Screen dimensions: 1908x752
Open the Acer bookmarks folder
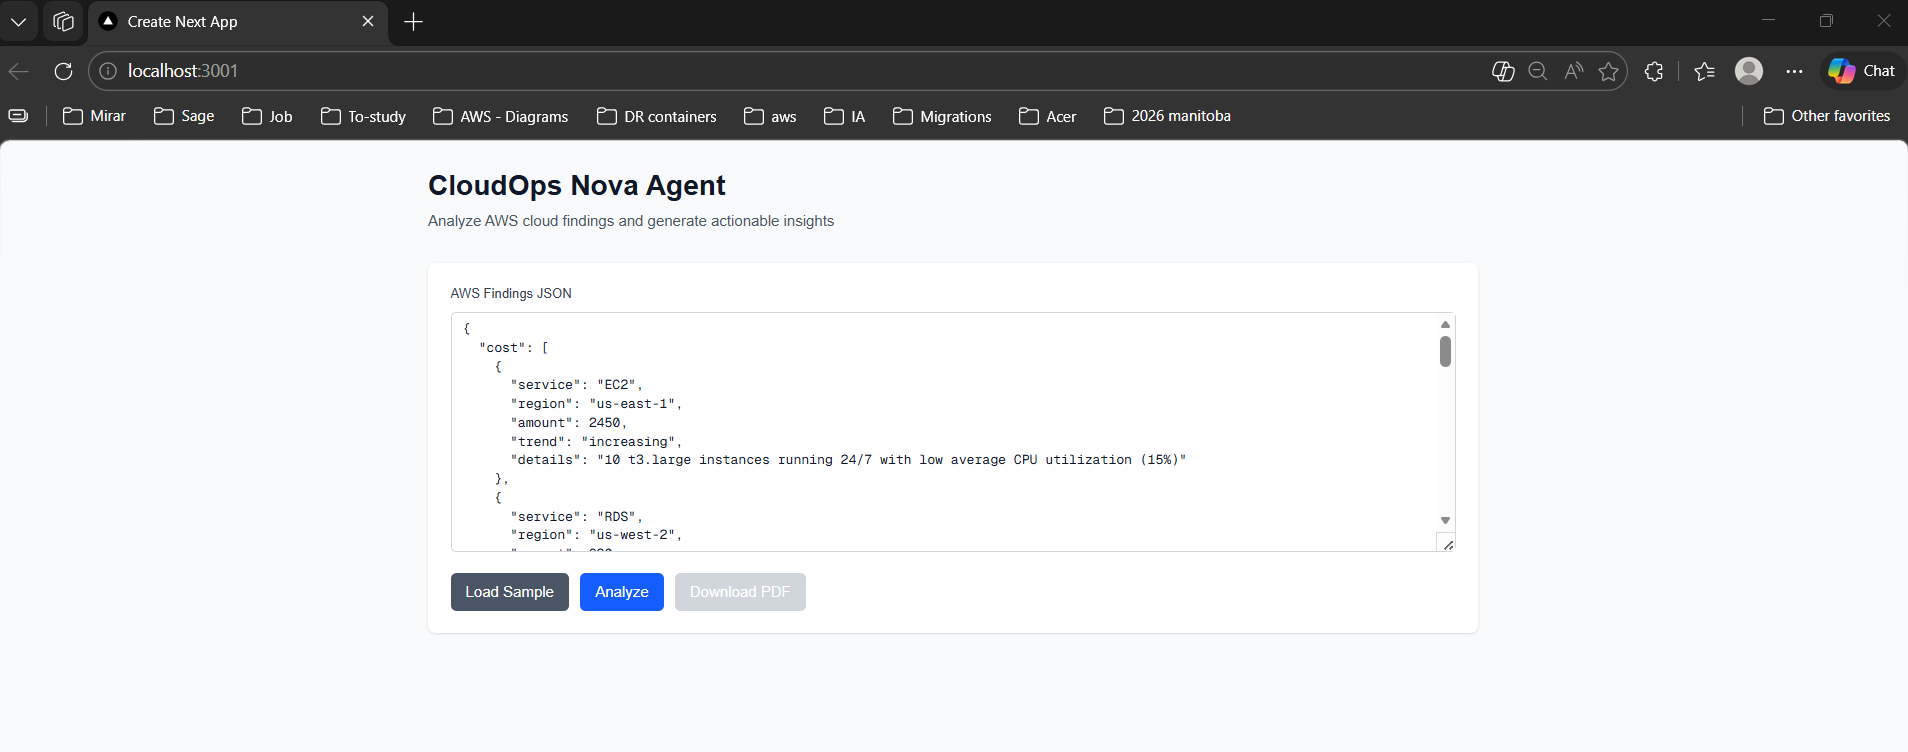pyautogui.click(x=1047, y=116)
